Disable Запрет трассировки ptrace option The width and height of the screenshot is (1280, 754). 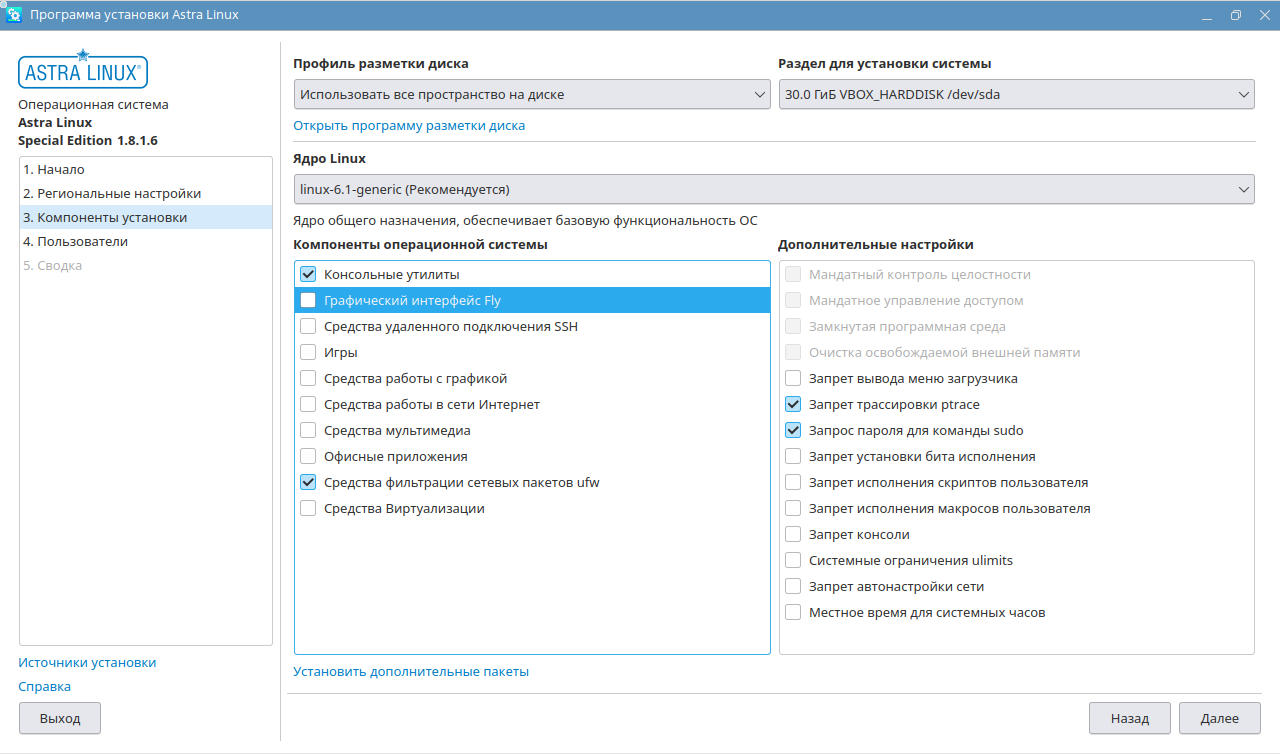pos(793,404)
